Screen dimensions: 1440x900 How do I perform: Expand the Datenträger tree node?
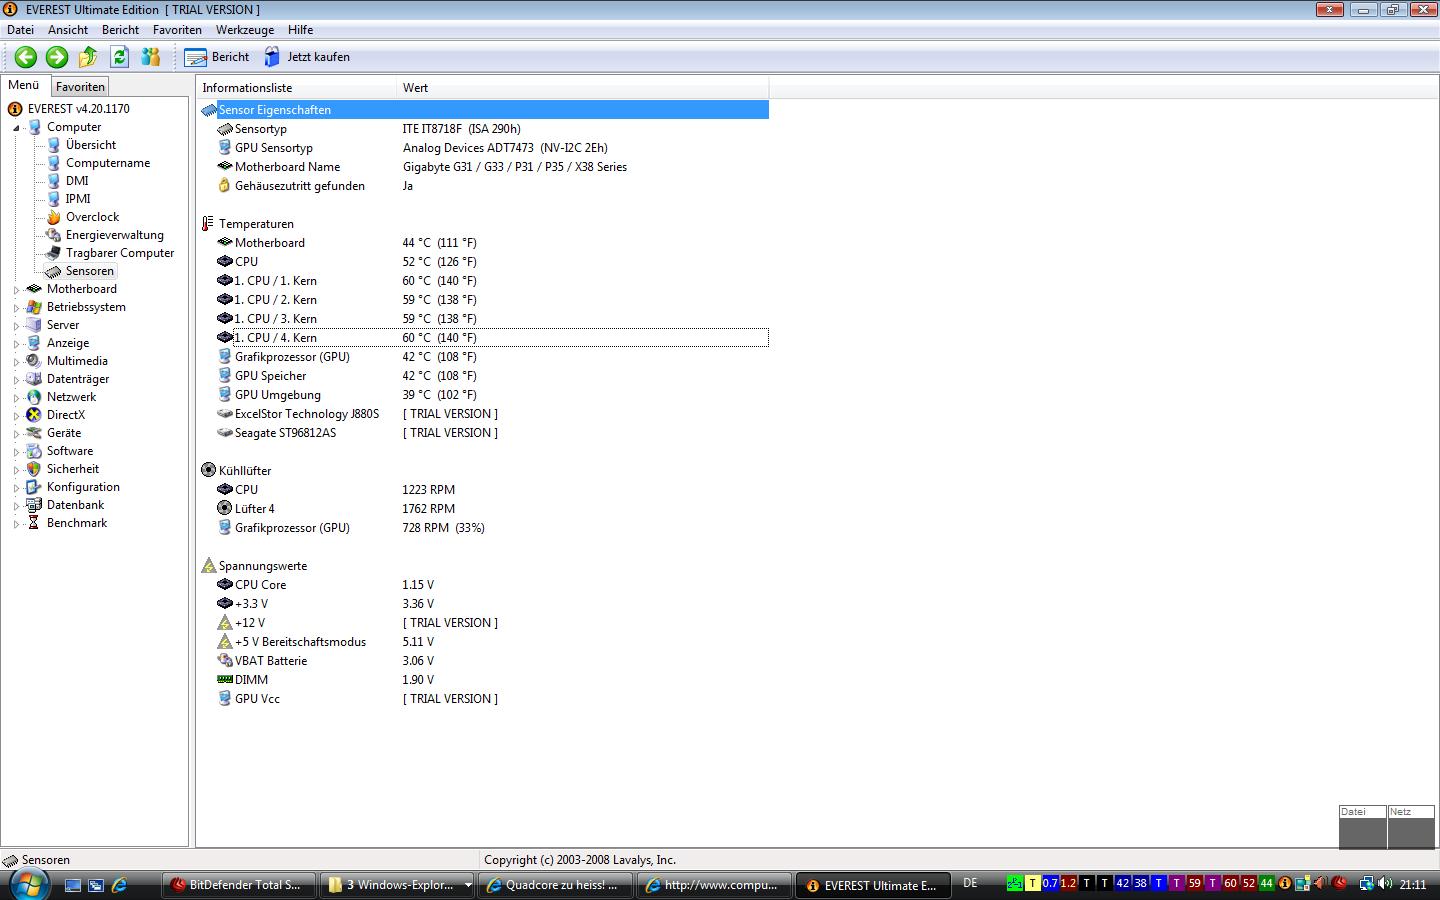[x=16, y=380]
